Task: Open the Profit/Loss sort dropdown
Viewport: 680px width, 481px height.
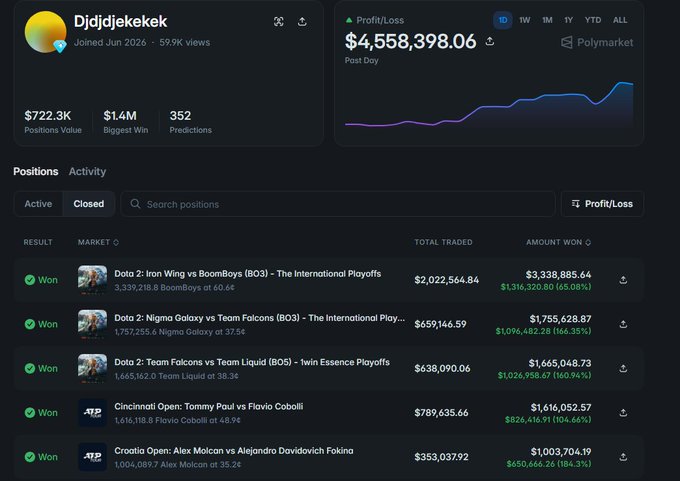Action: (602, 204)
